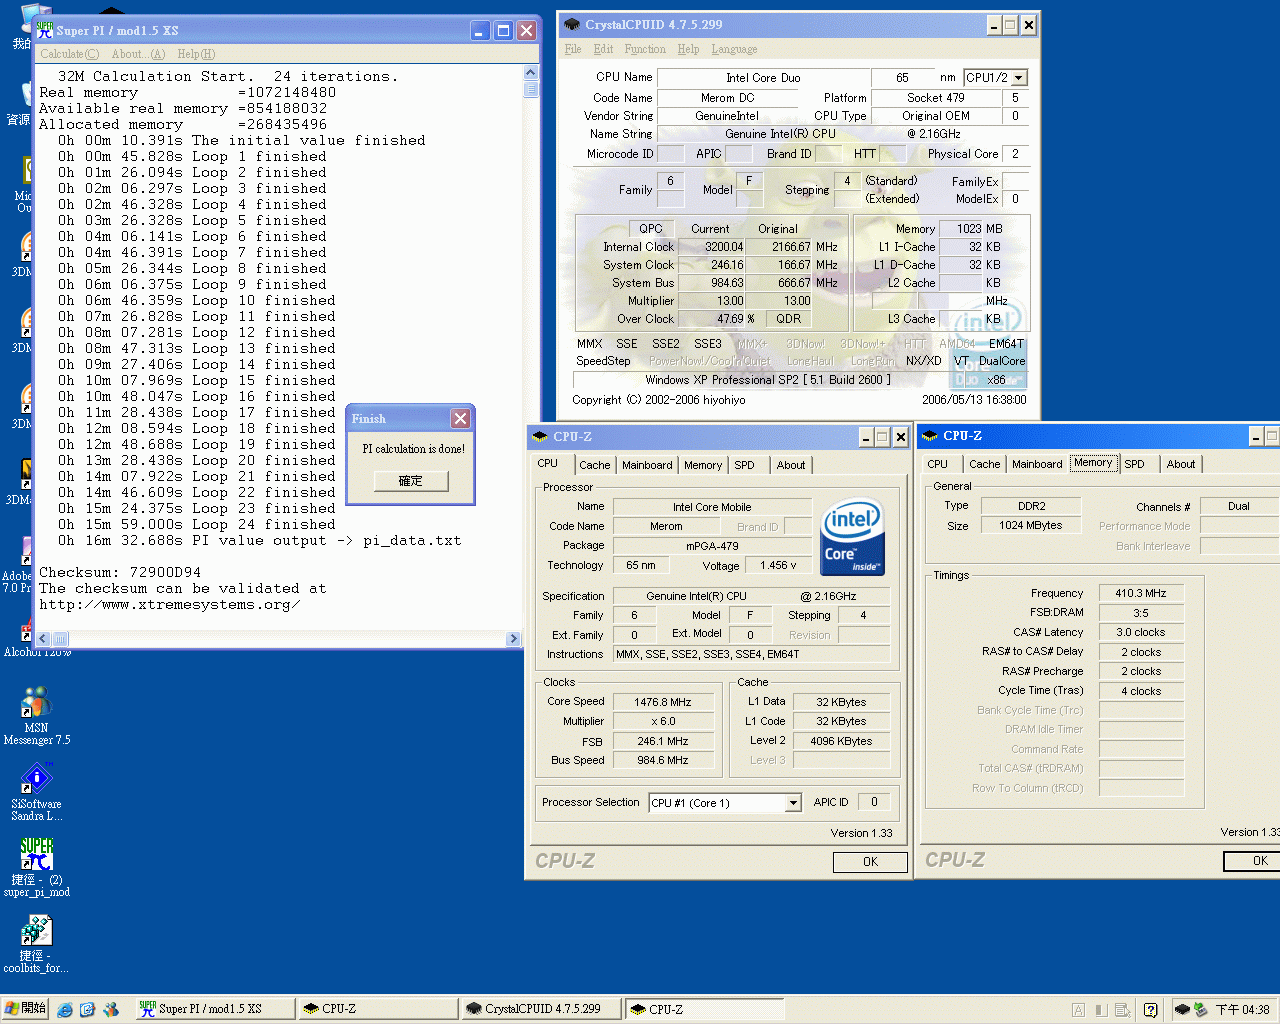Select Cache tab in right CPU-Z window
Viewport: 1280px width, 1024px height.
click(x=984, y=464)
